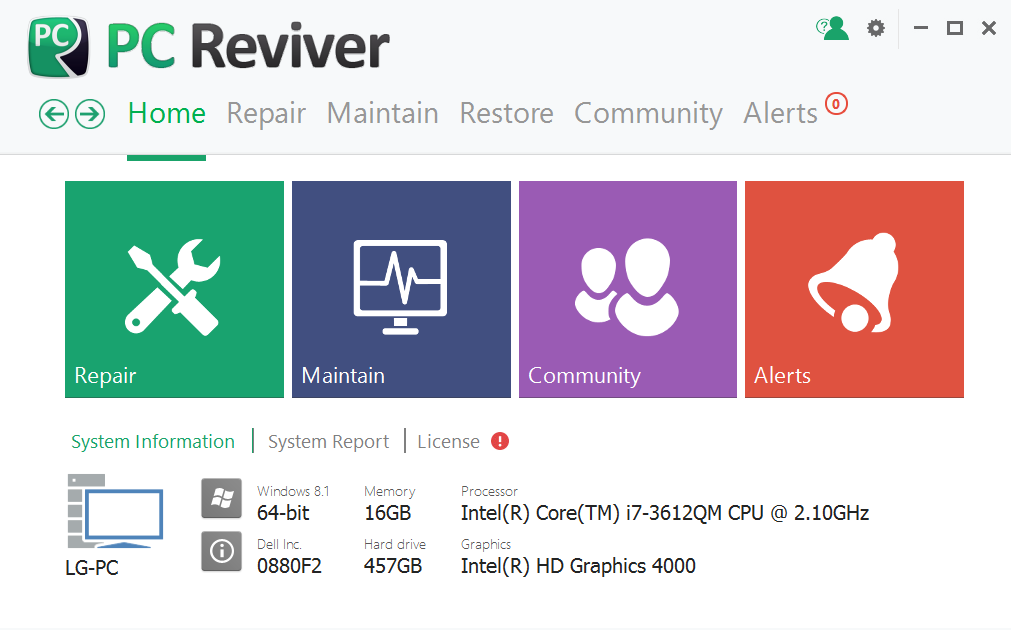1011x630 pixels.
Task: Open the help and account icon
Action: 832,28
